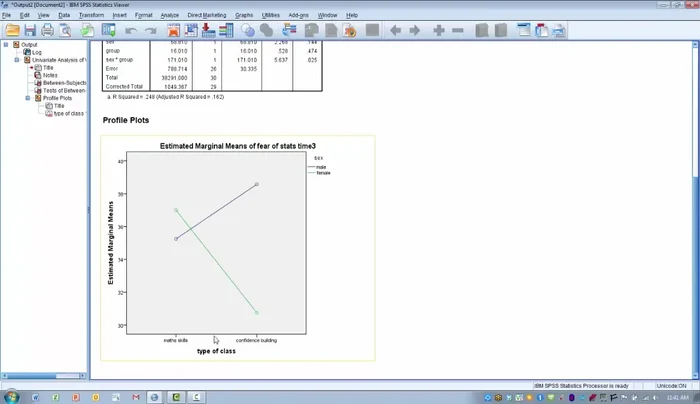Open the Analyze menu

click(169, 15)
